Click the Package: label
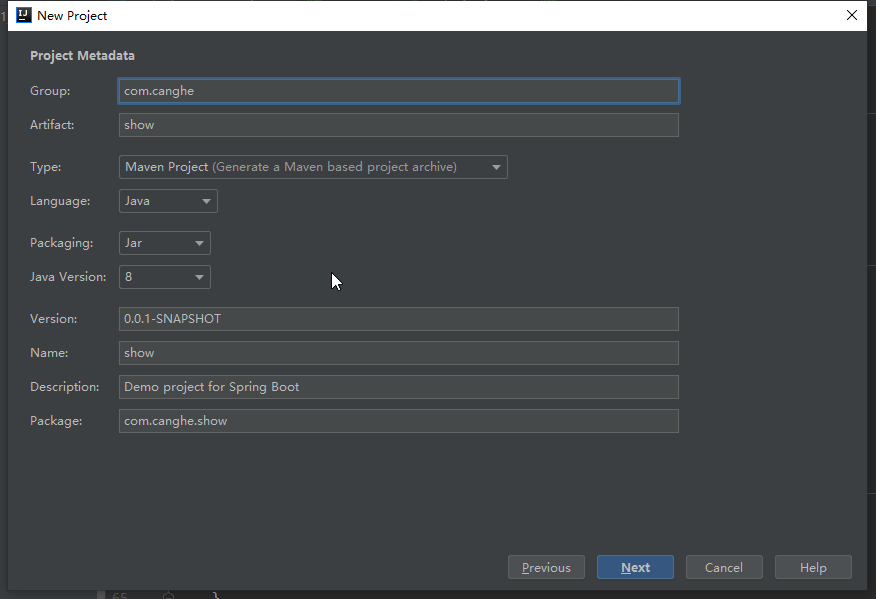 click(56, 421)
